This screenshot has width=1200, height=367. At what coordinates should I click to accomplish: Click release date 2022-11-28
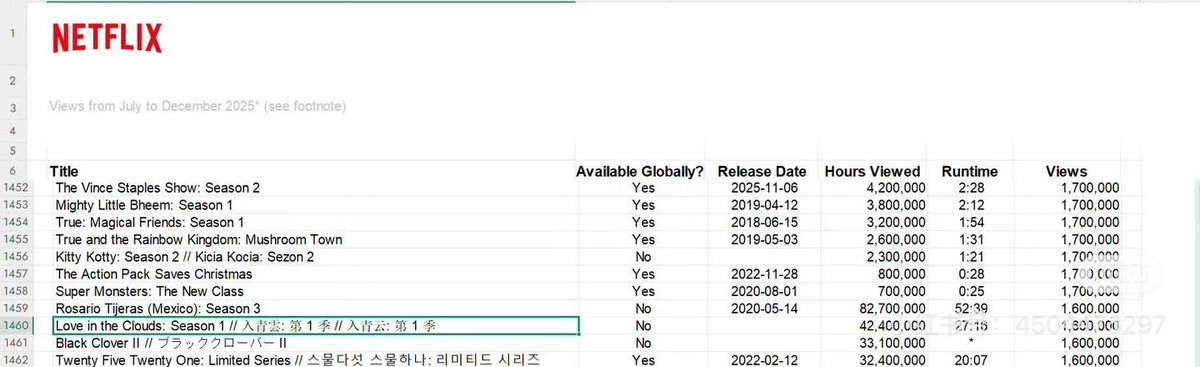point(762,274)
